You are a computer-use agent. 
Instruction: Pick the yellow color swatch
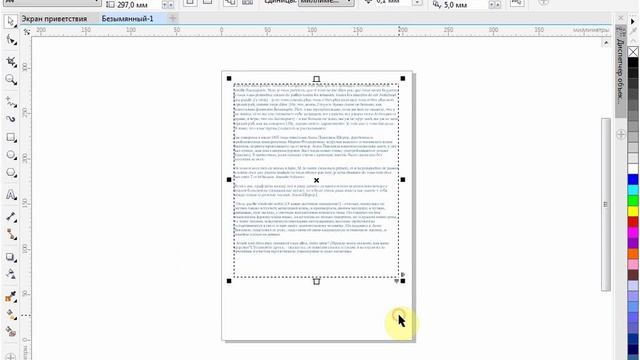tap(633, 211)
